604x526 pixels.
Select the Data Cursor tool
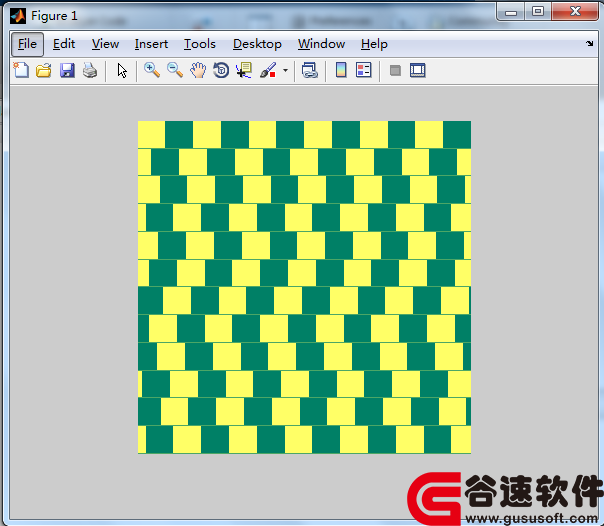(x=244, y=70)
